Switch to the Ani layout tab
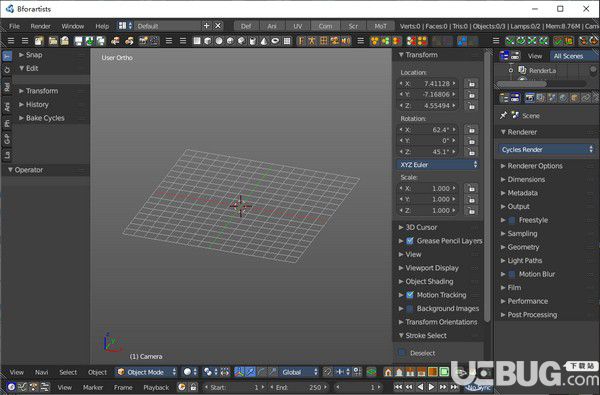This screenshot has width=600, height=395. [272, 26]
